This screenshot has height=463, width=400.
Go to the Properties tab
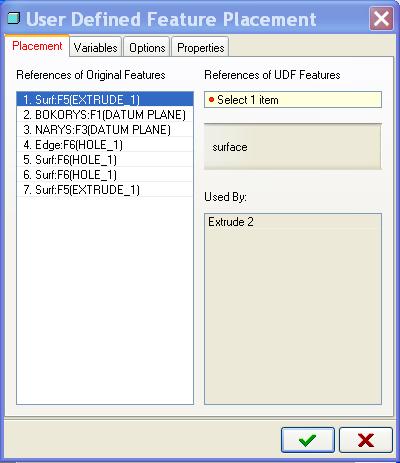coord(200,47)
